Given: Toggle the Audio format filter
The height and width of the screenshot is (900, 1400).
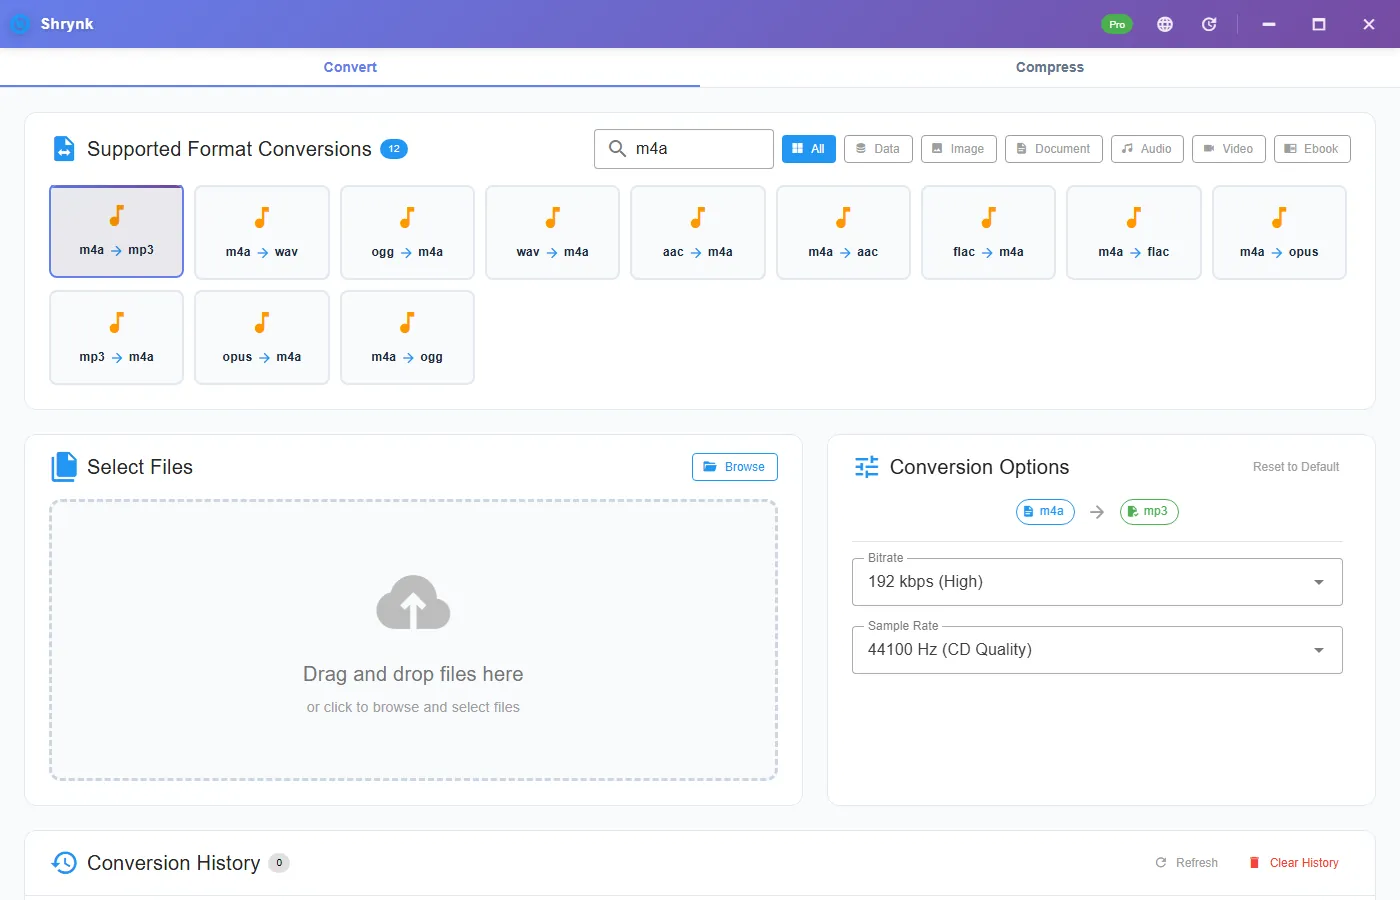Looking at the screenshot, I should 1147,149.
